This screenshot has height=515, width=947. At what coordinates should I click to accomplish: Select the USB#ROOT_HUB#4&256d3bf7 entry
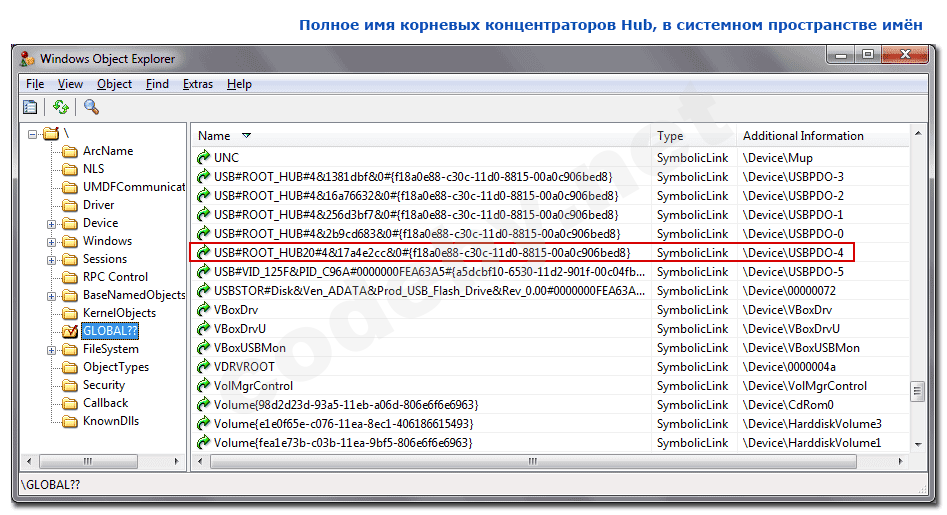point(416,215)
